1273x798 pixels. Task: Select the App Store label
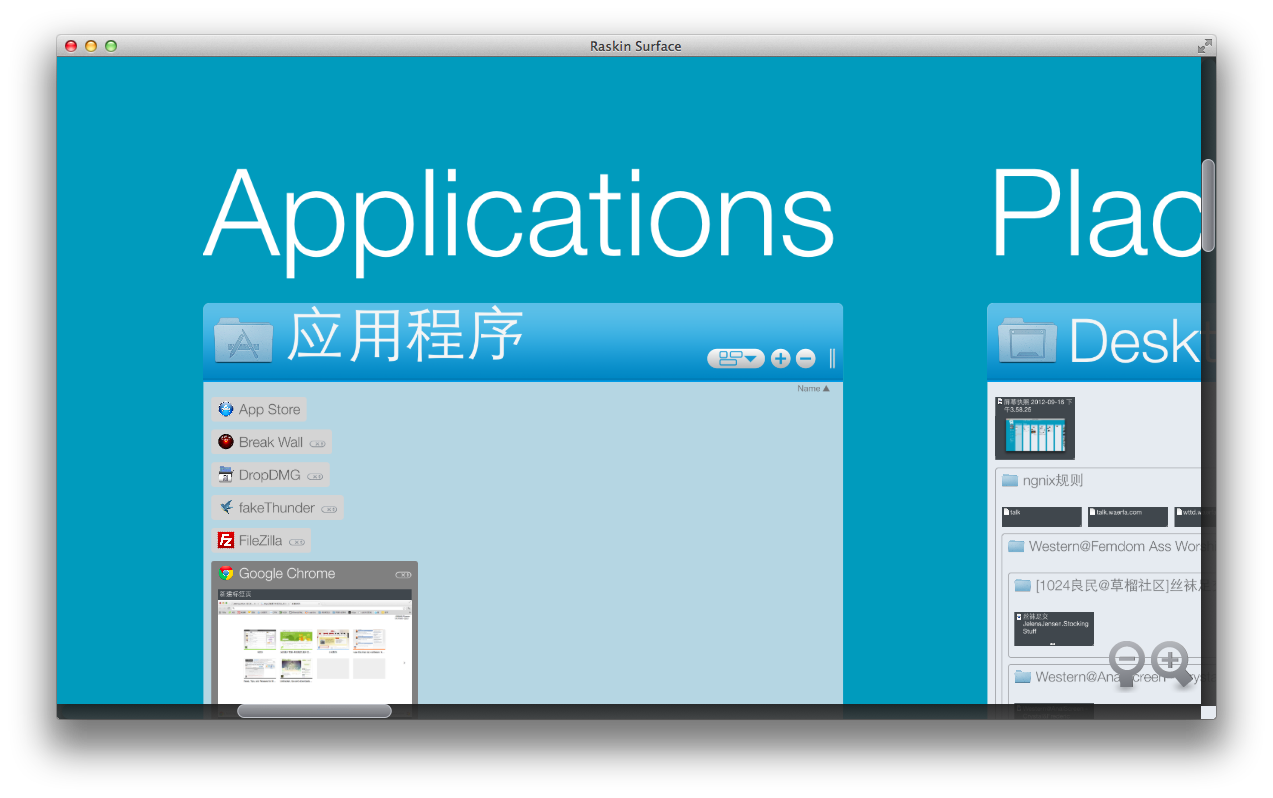pos(269,409)
